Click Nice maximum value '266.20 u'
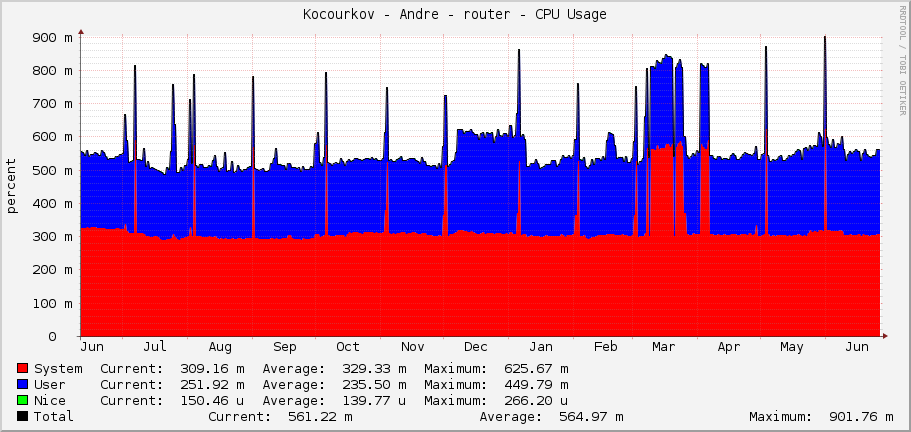This screenshot has height=432, width=911. click(x=536, y=401)
